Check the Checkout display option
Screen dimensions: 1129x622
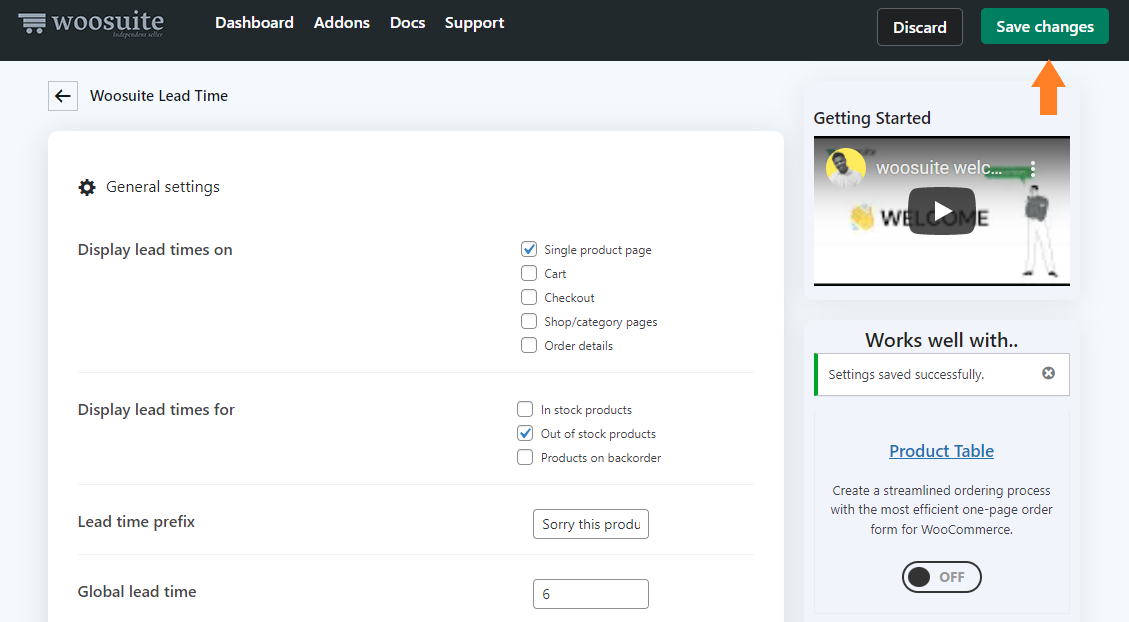528,297
